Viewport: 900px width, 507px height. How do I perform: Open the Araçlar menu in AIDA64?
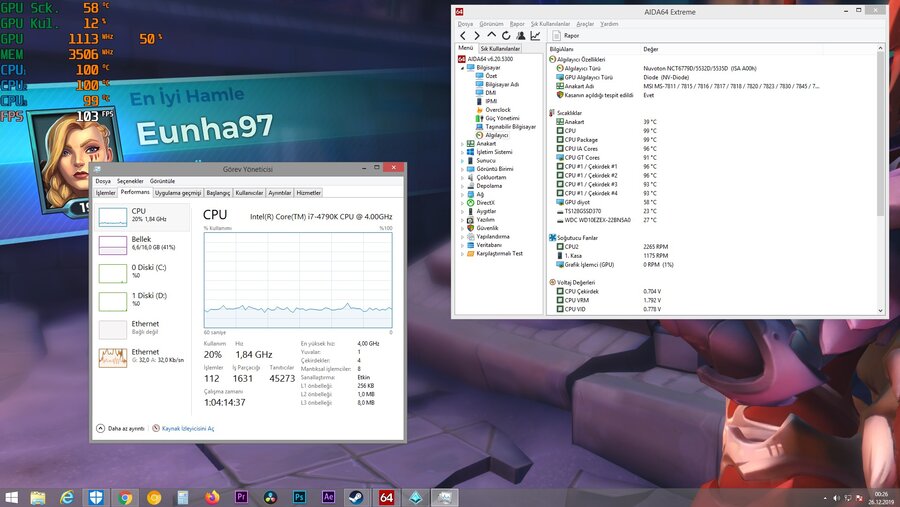(x=585, y=24)
